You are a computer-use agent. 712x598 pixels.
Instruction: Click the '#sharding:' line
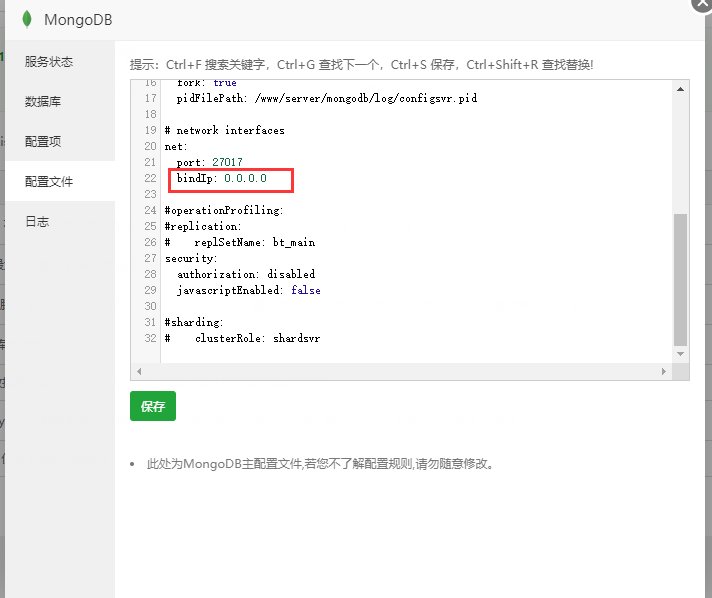click(194, 322)
